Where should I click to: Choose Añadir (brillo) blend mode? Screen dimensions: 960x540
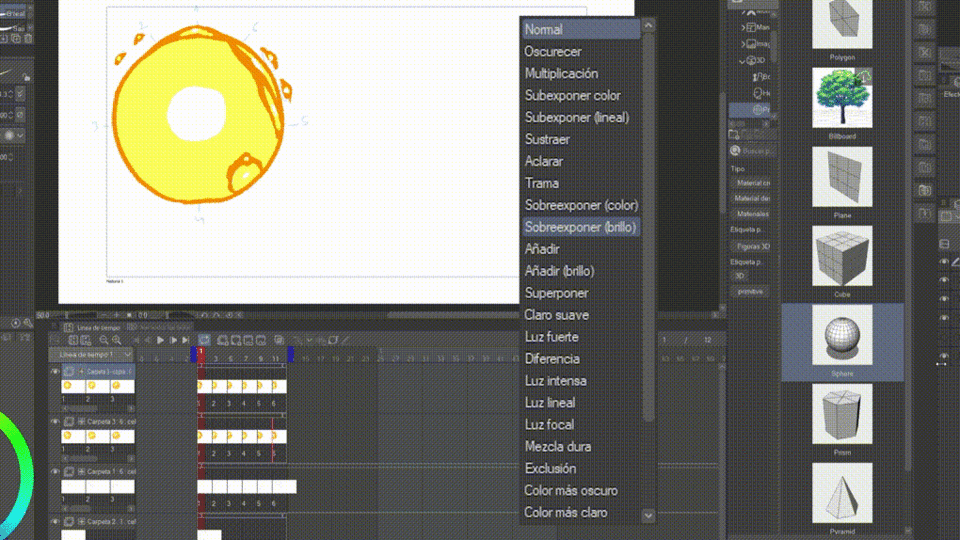580,271
